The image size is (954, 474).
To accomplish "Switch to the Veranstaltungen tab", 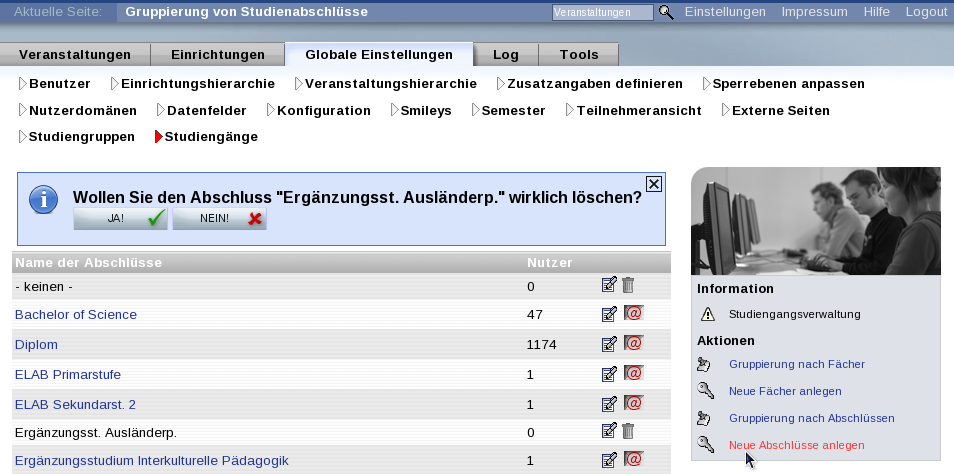I will 75,55.
